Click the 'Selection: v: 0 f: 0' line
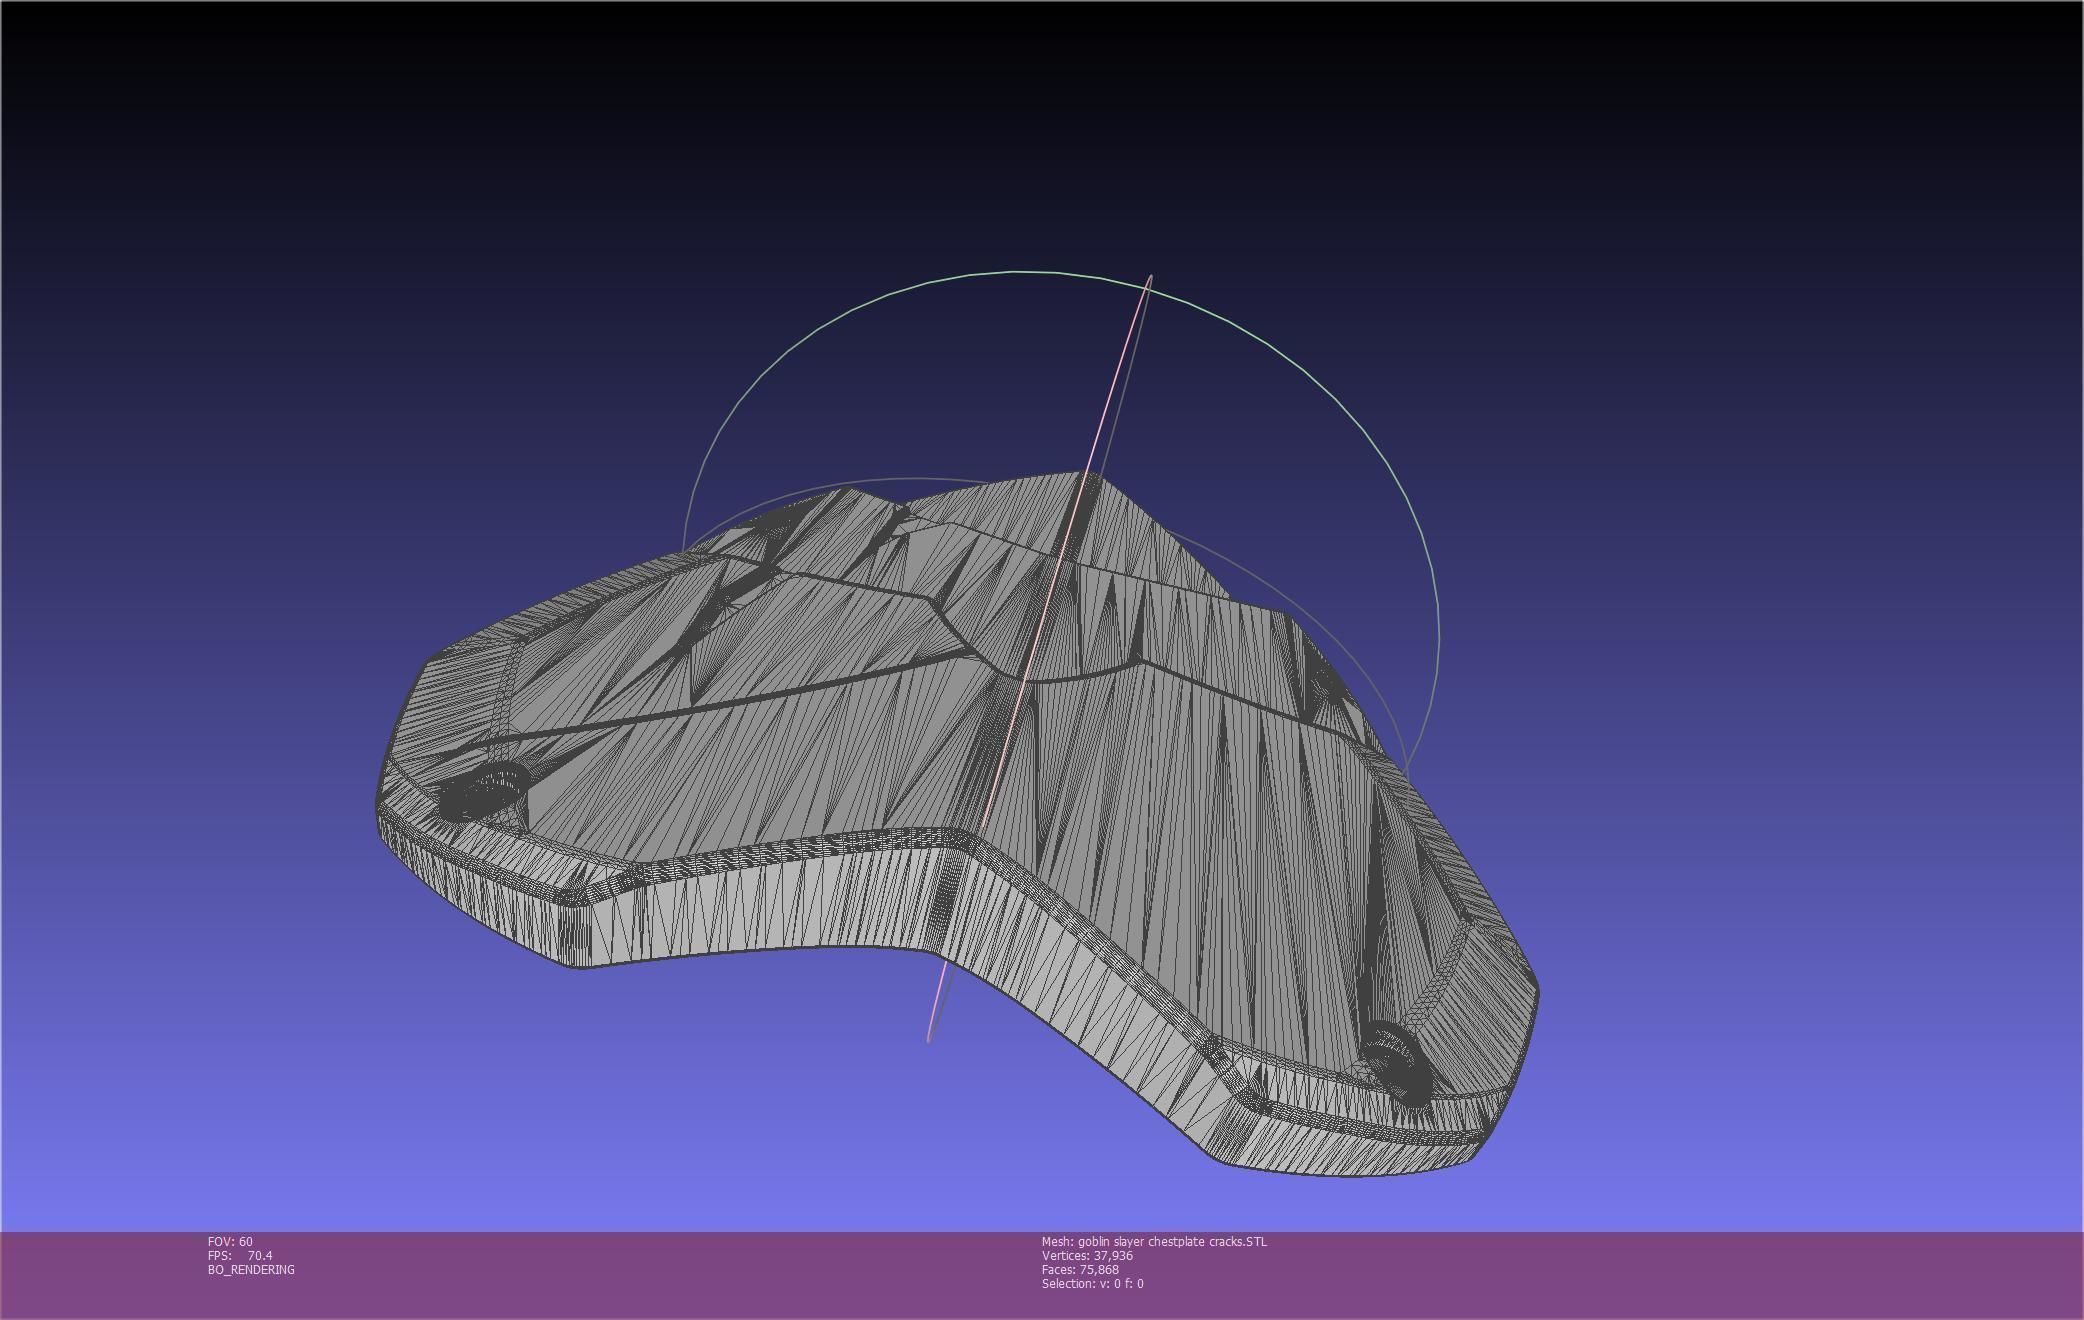The width and height of the screenshot is (2084, 1320). (x=1092, y=1284)
